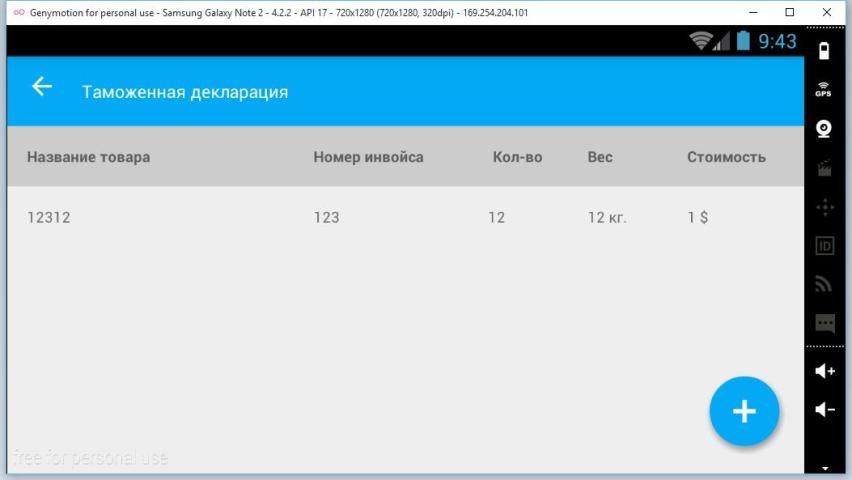This screenshot has width=852, height=480.
Task: Click the network RSS-style icon
Action: (824, 284)
